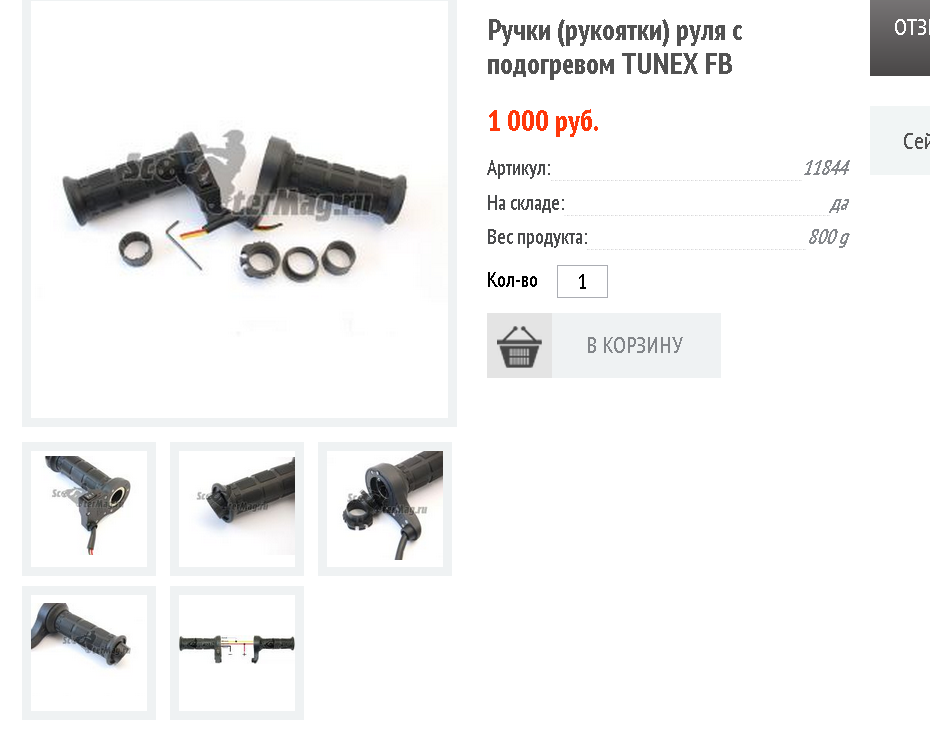Select fifth thumbnail with wiring diagram

[x=237, y=653]
